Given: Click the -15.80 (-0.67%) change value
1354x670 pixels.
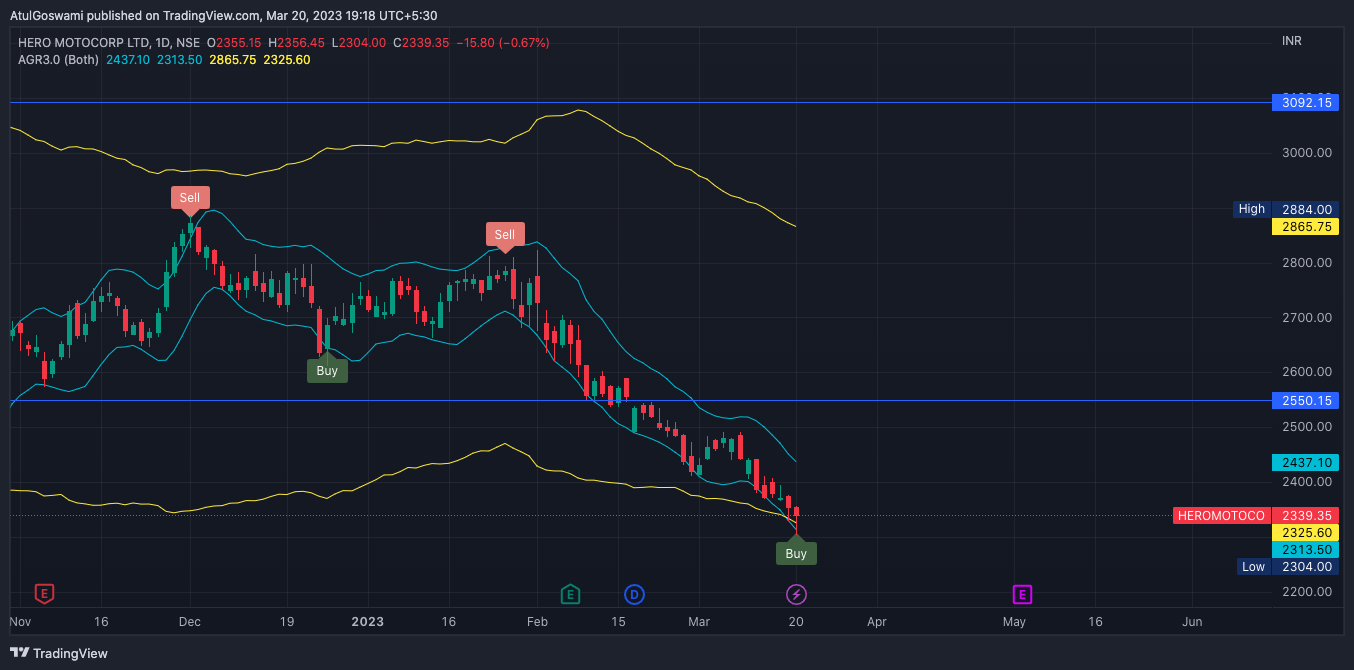Looking at the screenshot, I should 502,43.
